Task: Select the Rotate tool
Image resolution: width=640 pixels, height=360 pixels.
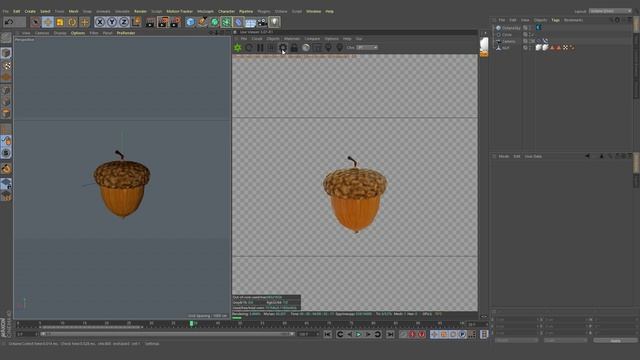Action: point(72,22)
